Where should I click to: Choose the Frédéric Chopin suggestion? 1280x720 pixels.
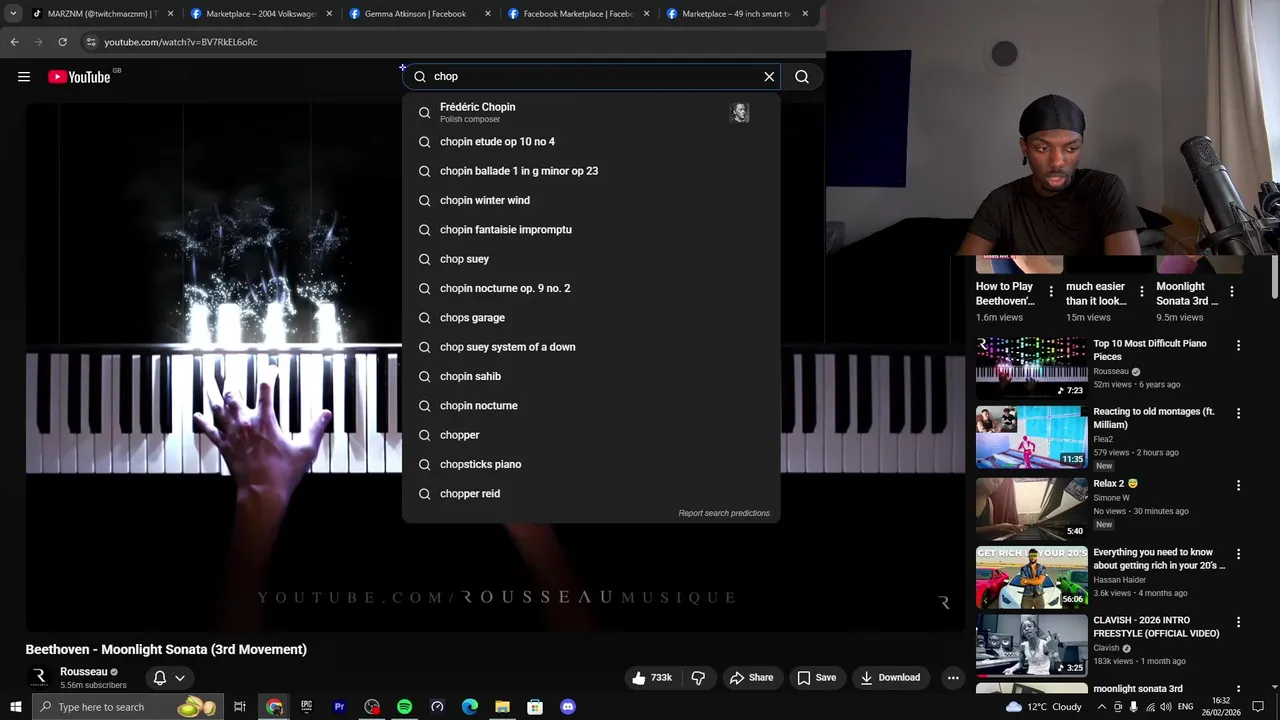point(591,112)
